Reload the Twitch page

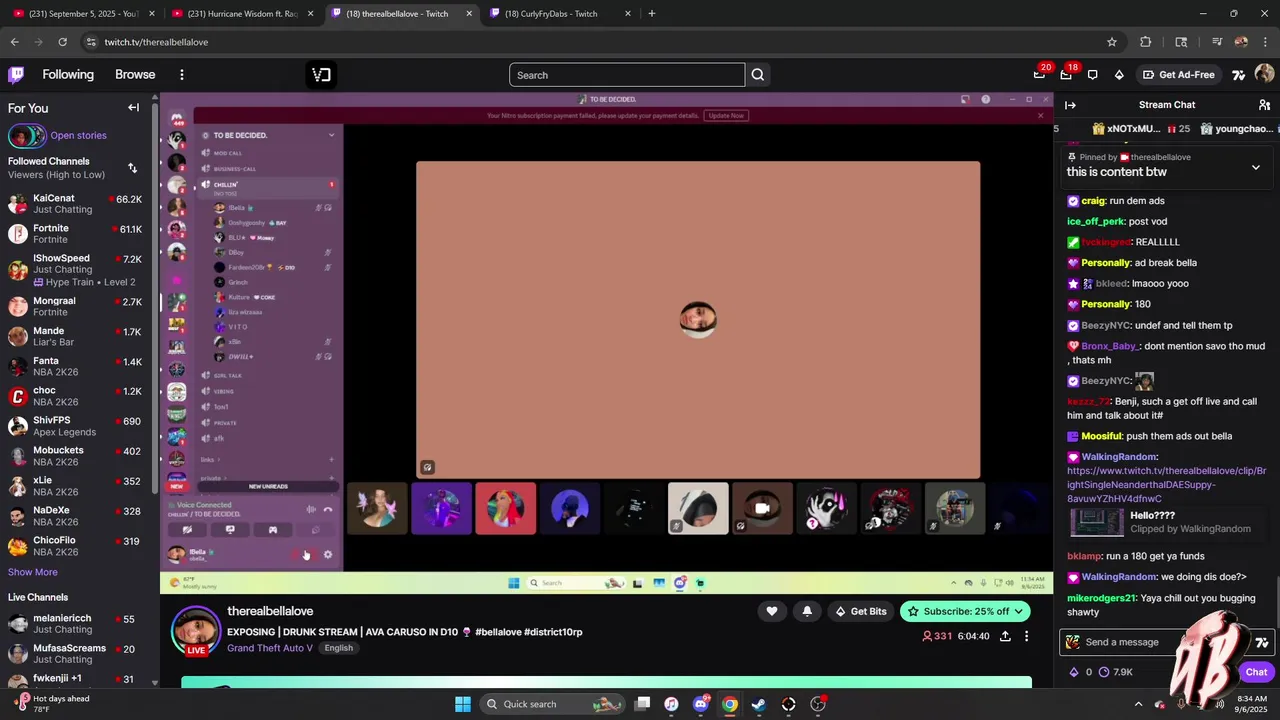62,42
